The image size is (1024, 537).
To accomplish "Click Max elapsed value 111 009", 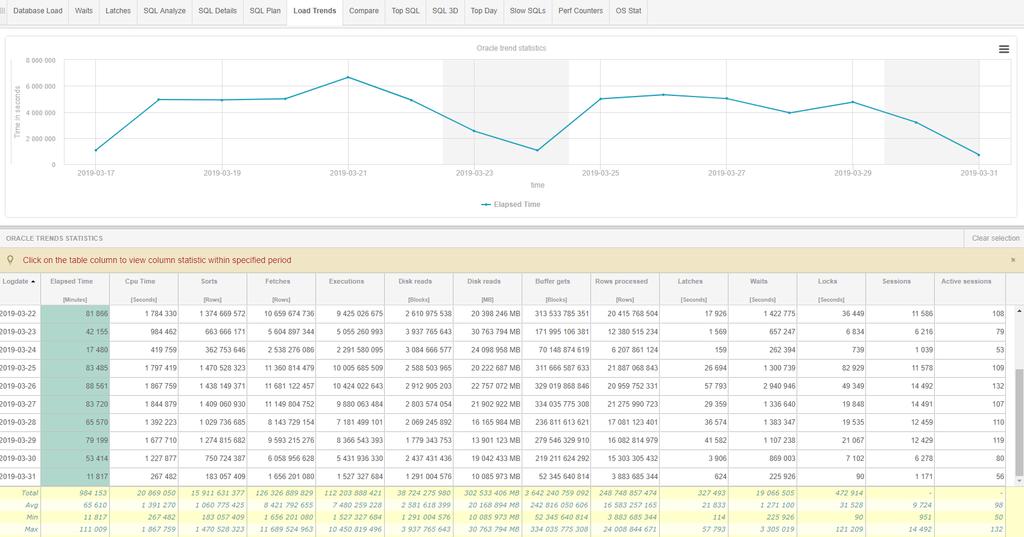I will (95, 529).
